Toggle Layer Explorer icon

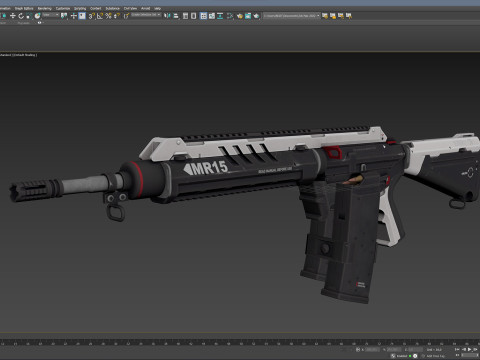[193, 16]
